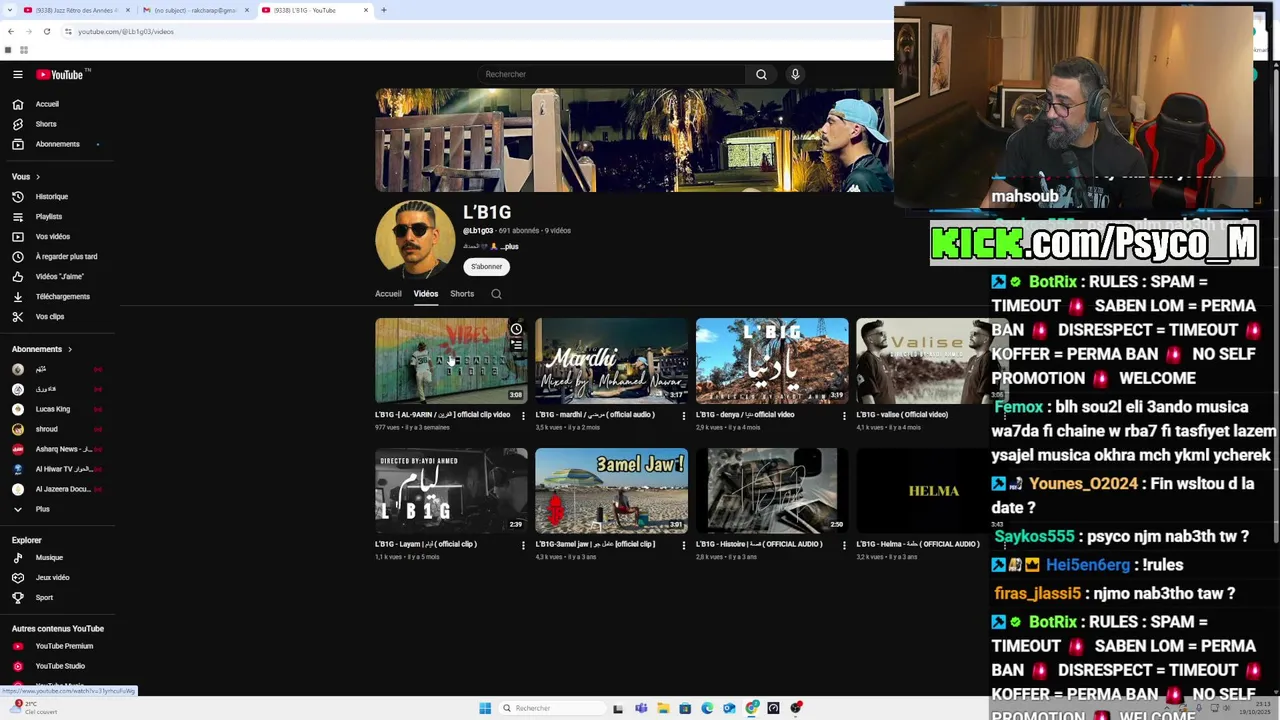Screen dimensions: 1280x720
Task: Open Abonnements in left sidebar
Action: (57, 144)
